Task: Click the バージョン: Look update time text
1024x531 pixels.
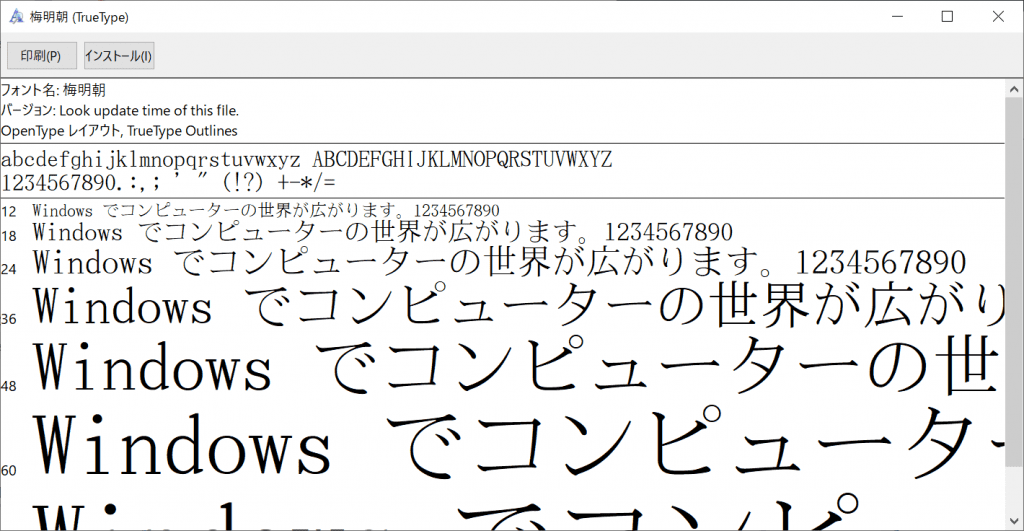Action: pos(120,110)
